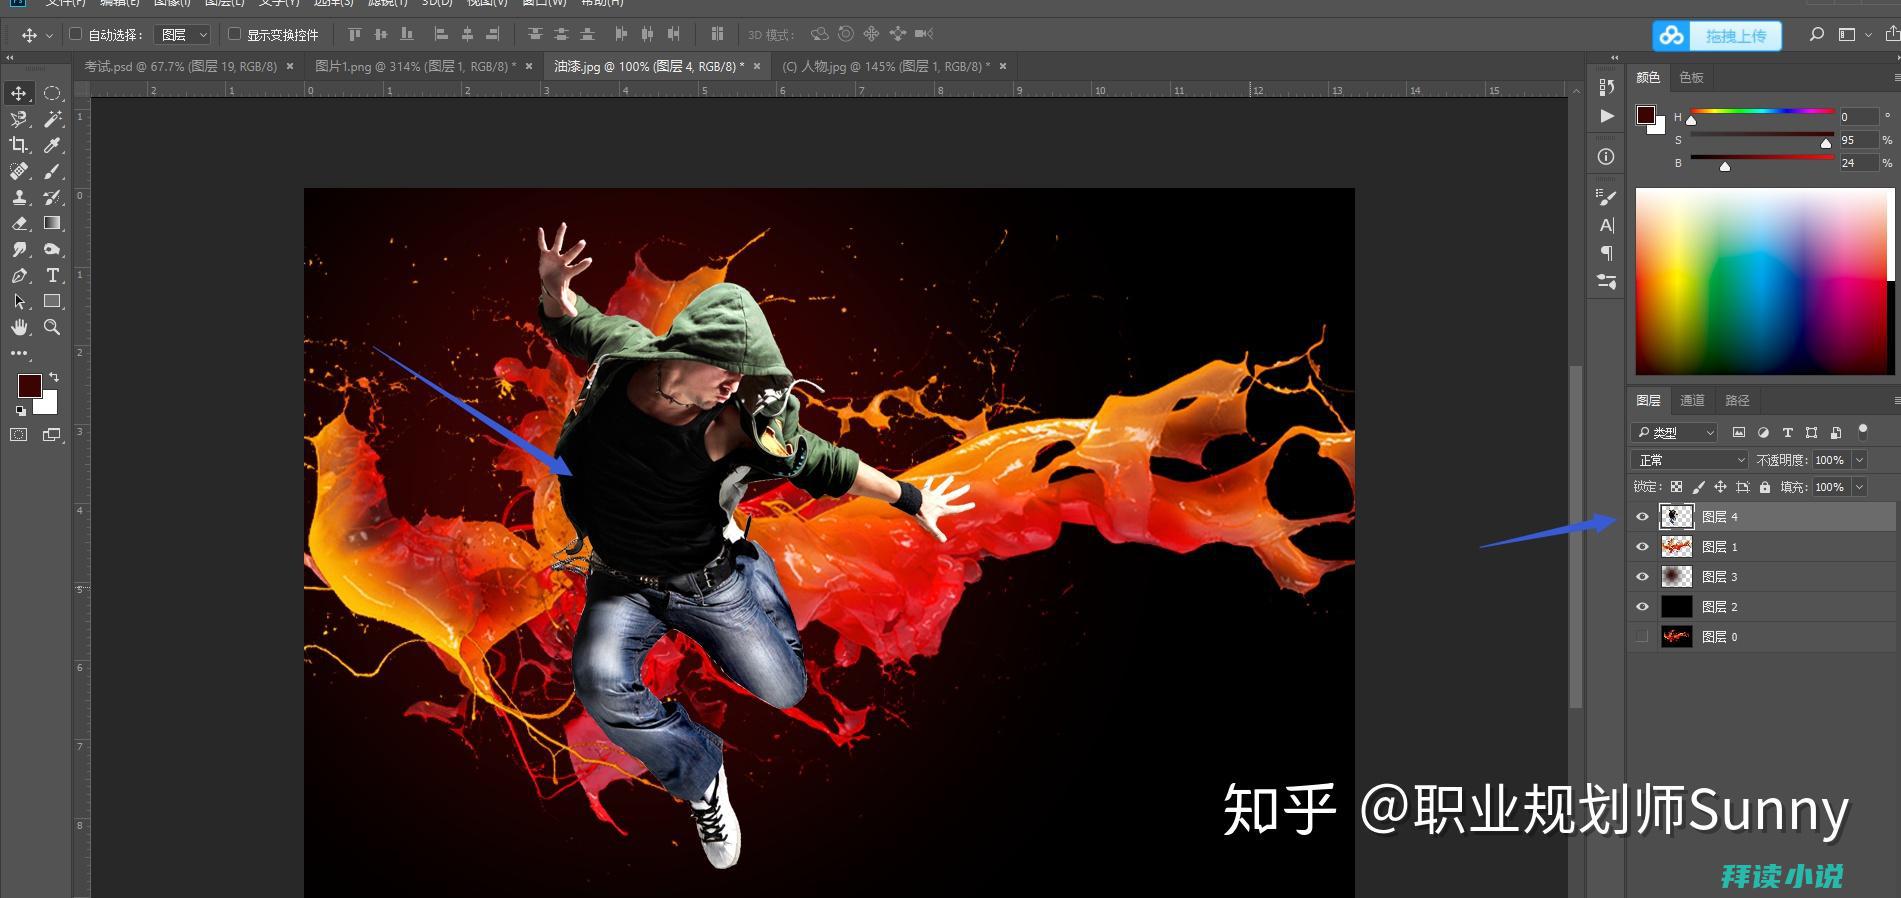Select the Rectangle shape tool

pos(53,301)
